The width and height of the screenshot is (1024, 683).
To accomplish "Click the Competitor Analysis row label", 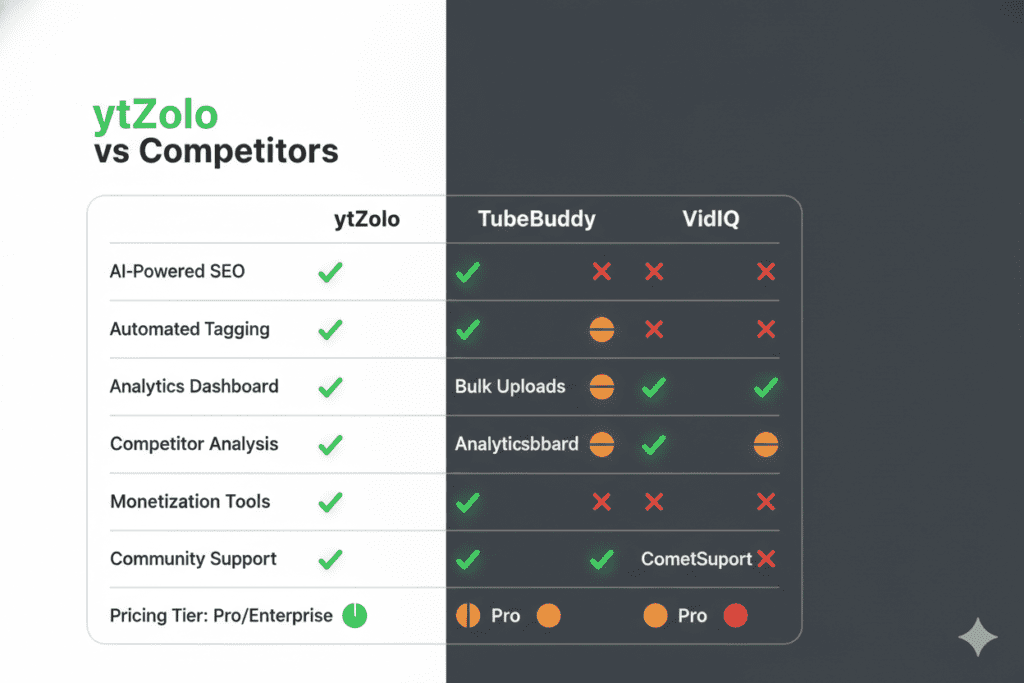I will [194, 444].
